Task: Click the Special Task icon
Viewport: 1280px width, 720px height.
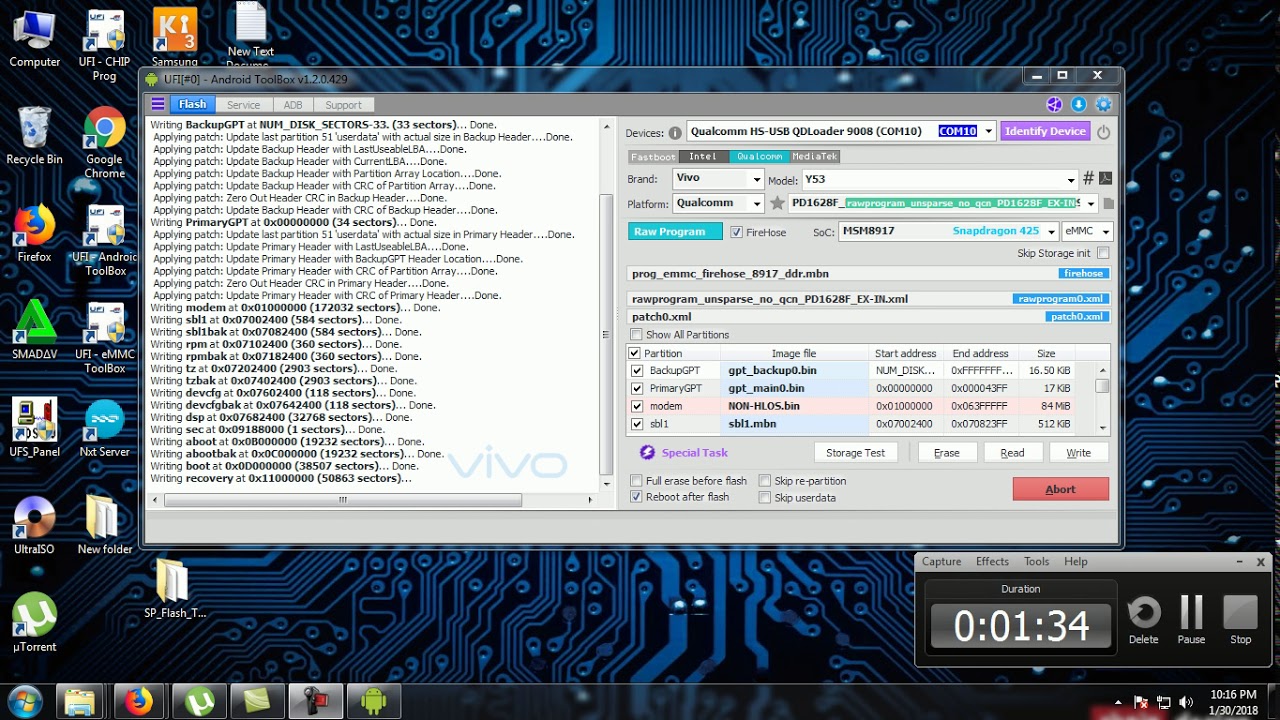Action: (x=647, y=453)
